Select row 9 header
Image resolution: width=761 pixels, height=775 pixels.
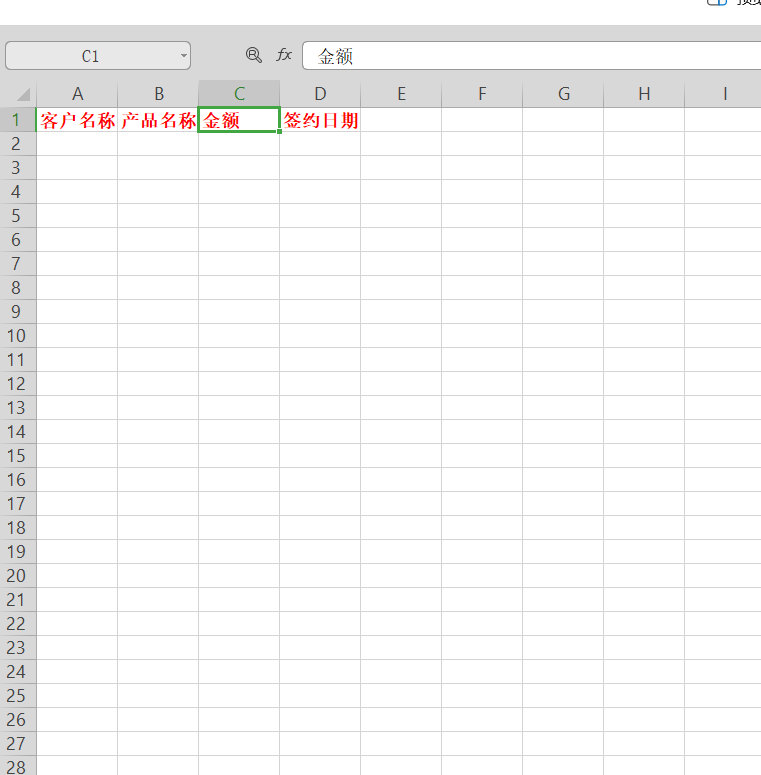point(18,312)
